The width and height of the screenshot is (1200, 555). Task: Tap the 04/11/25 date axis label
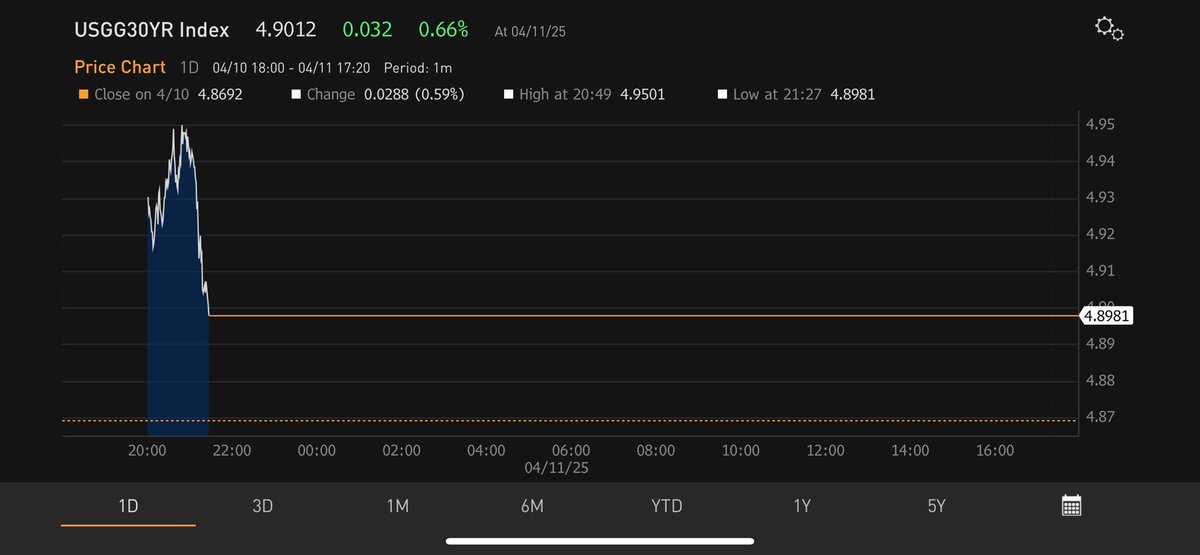click(x=555, y=467)
